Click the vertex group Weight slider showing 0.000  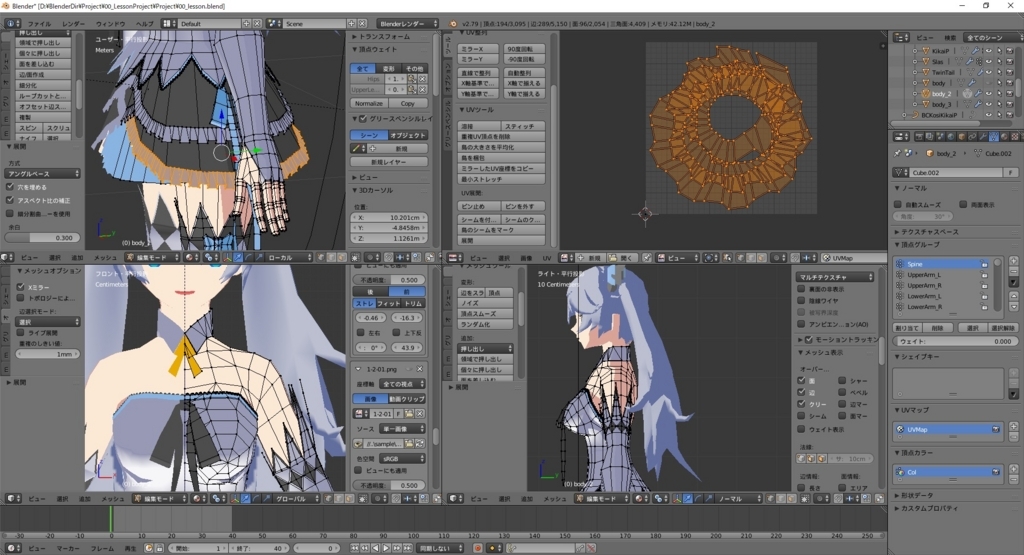tap(955, 341)
